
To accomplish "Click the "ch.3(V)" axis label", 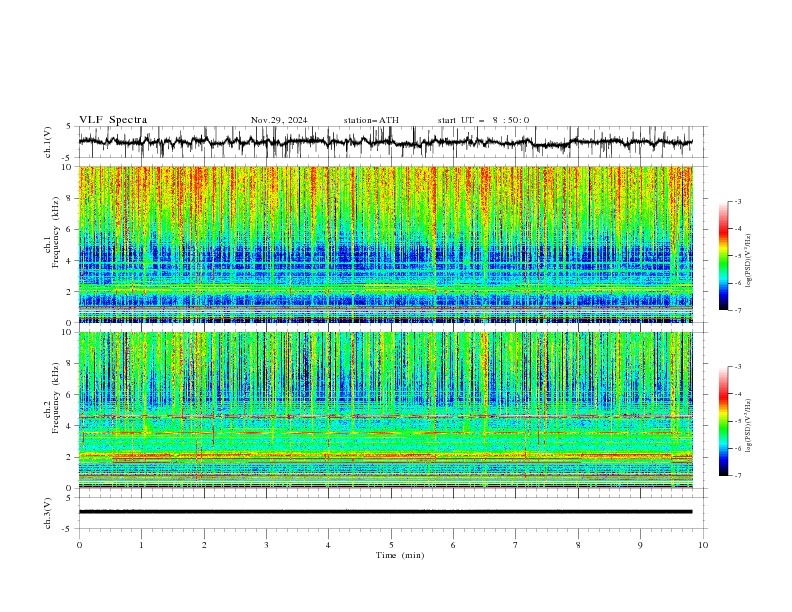I will pos(48,513).
